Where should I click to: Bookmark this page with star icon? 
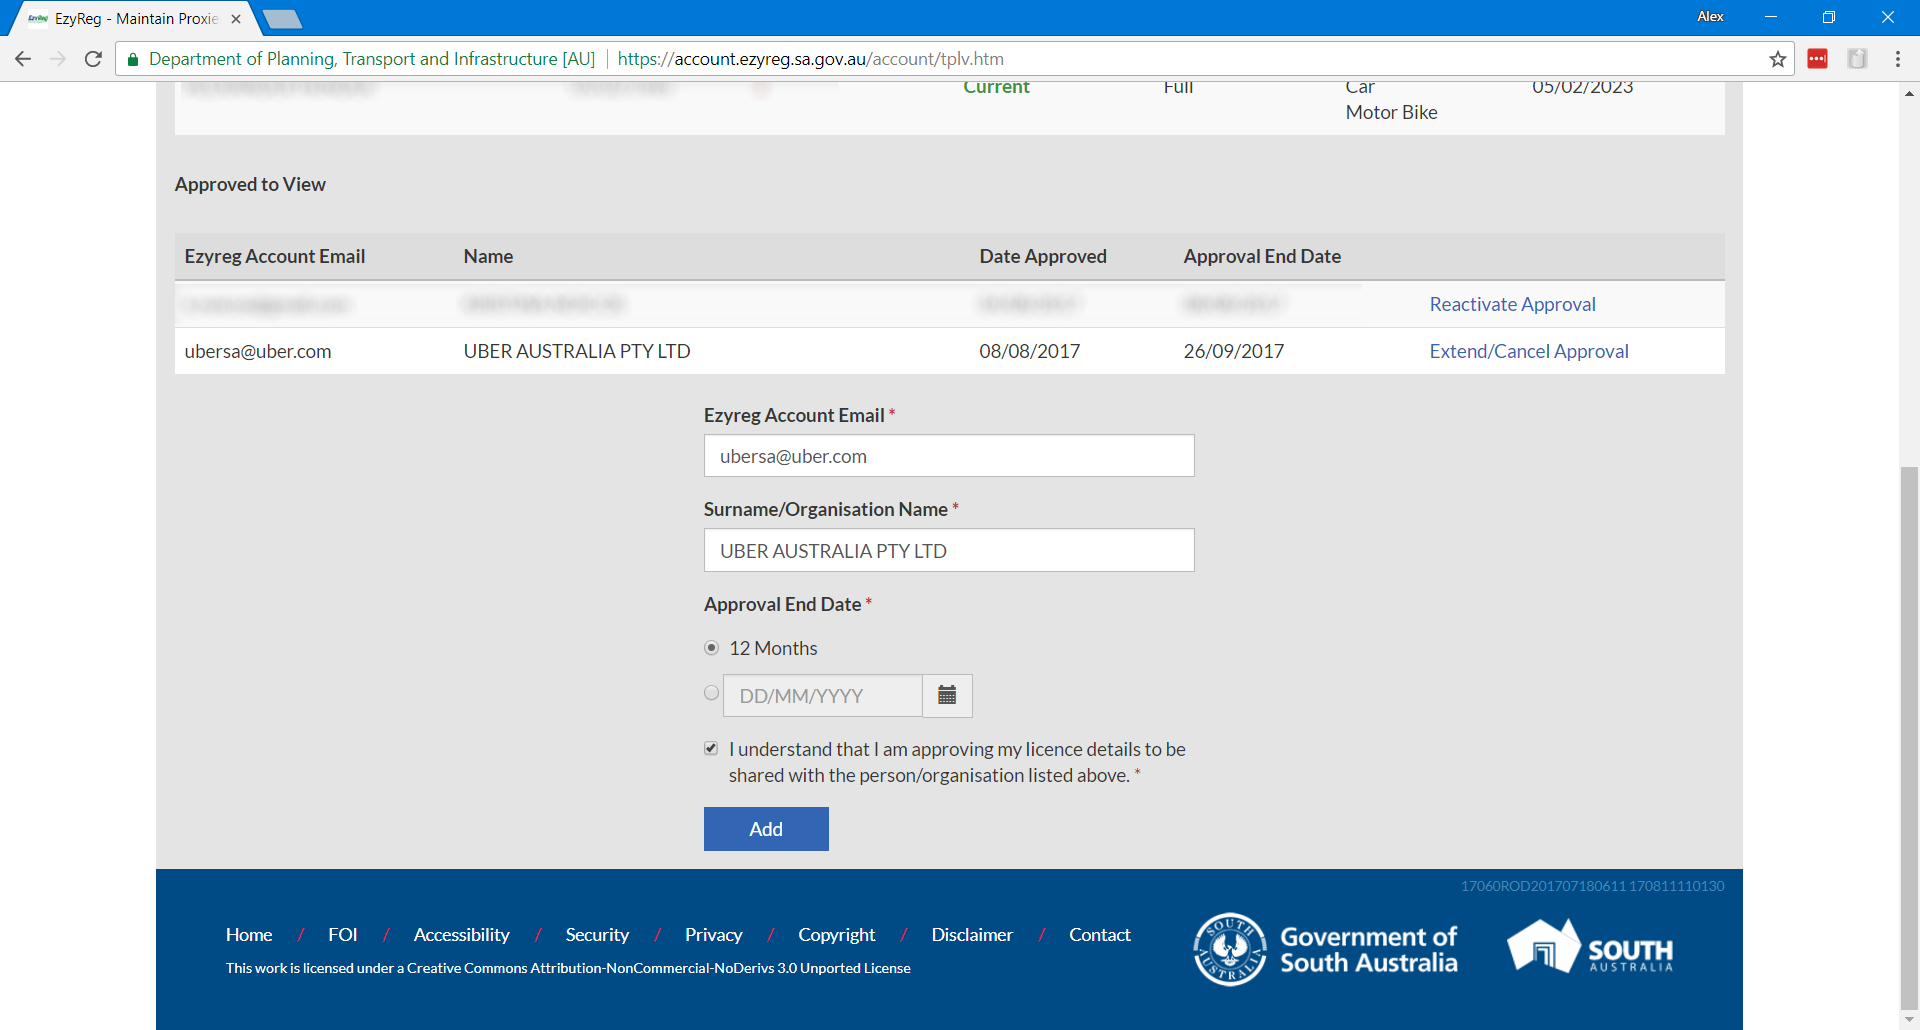click(1777, 59)
